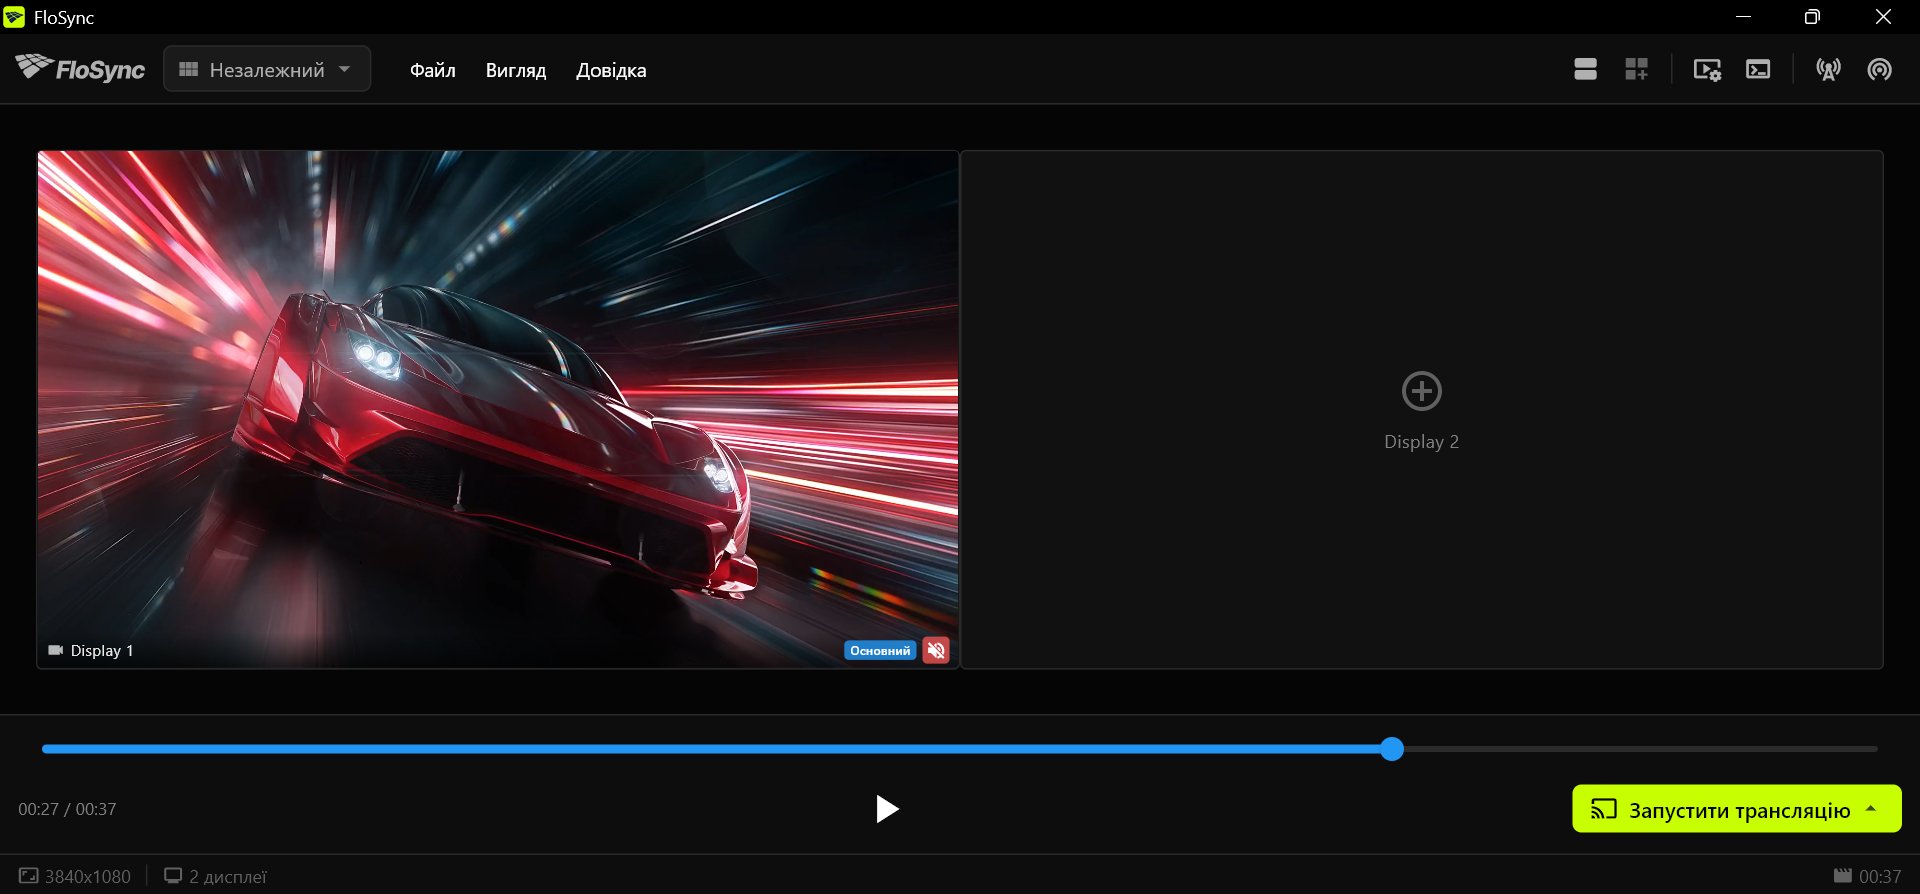Click the Запустити трансляцію button

tap(1737, 809)
